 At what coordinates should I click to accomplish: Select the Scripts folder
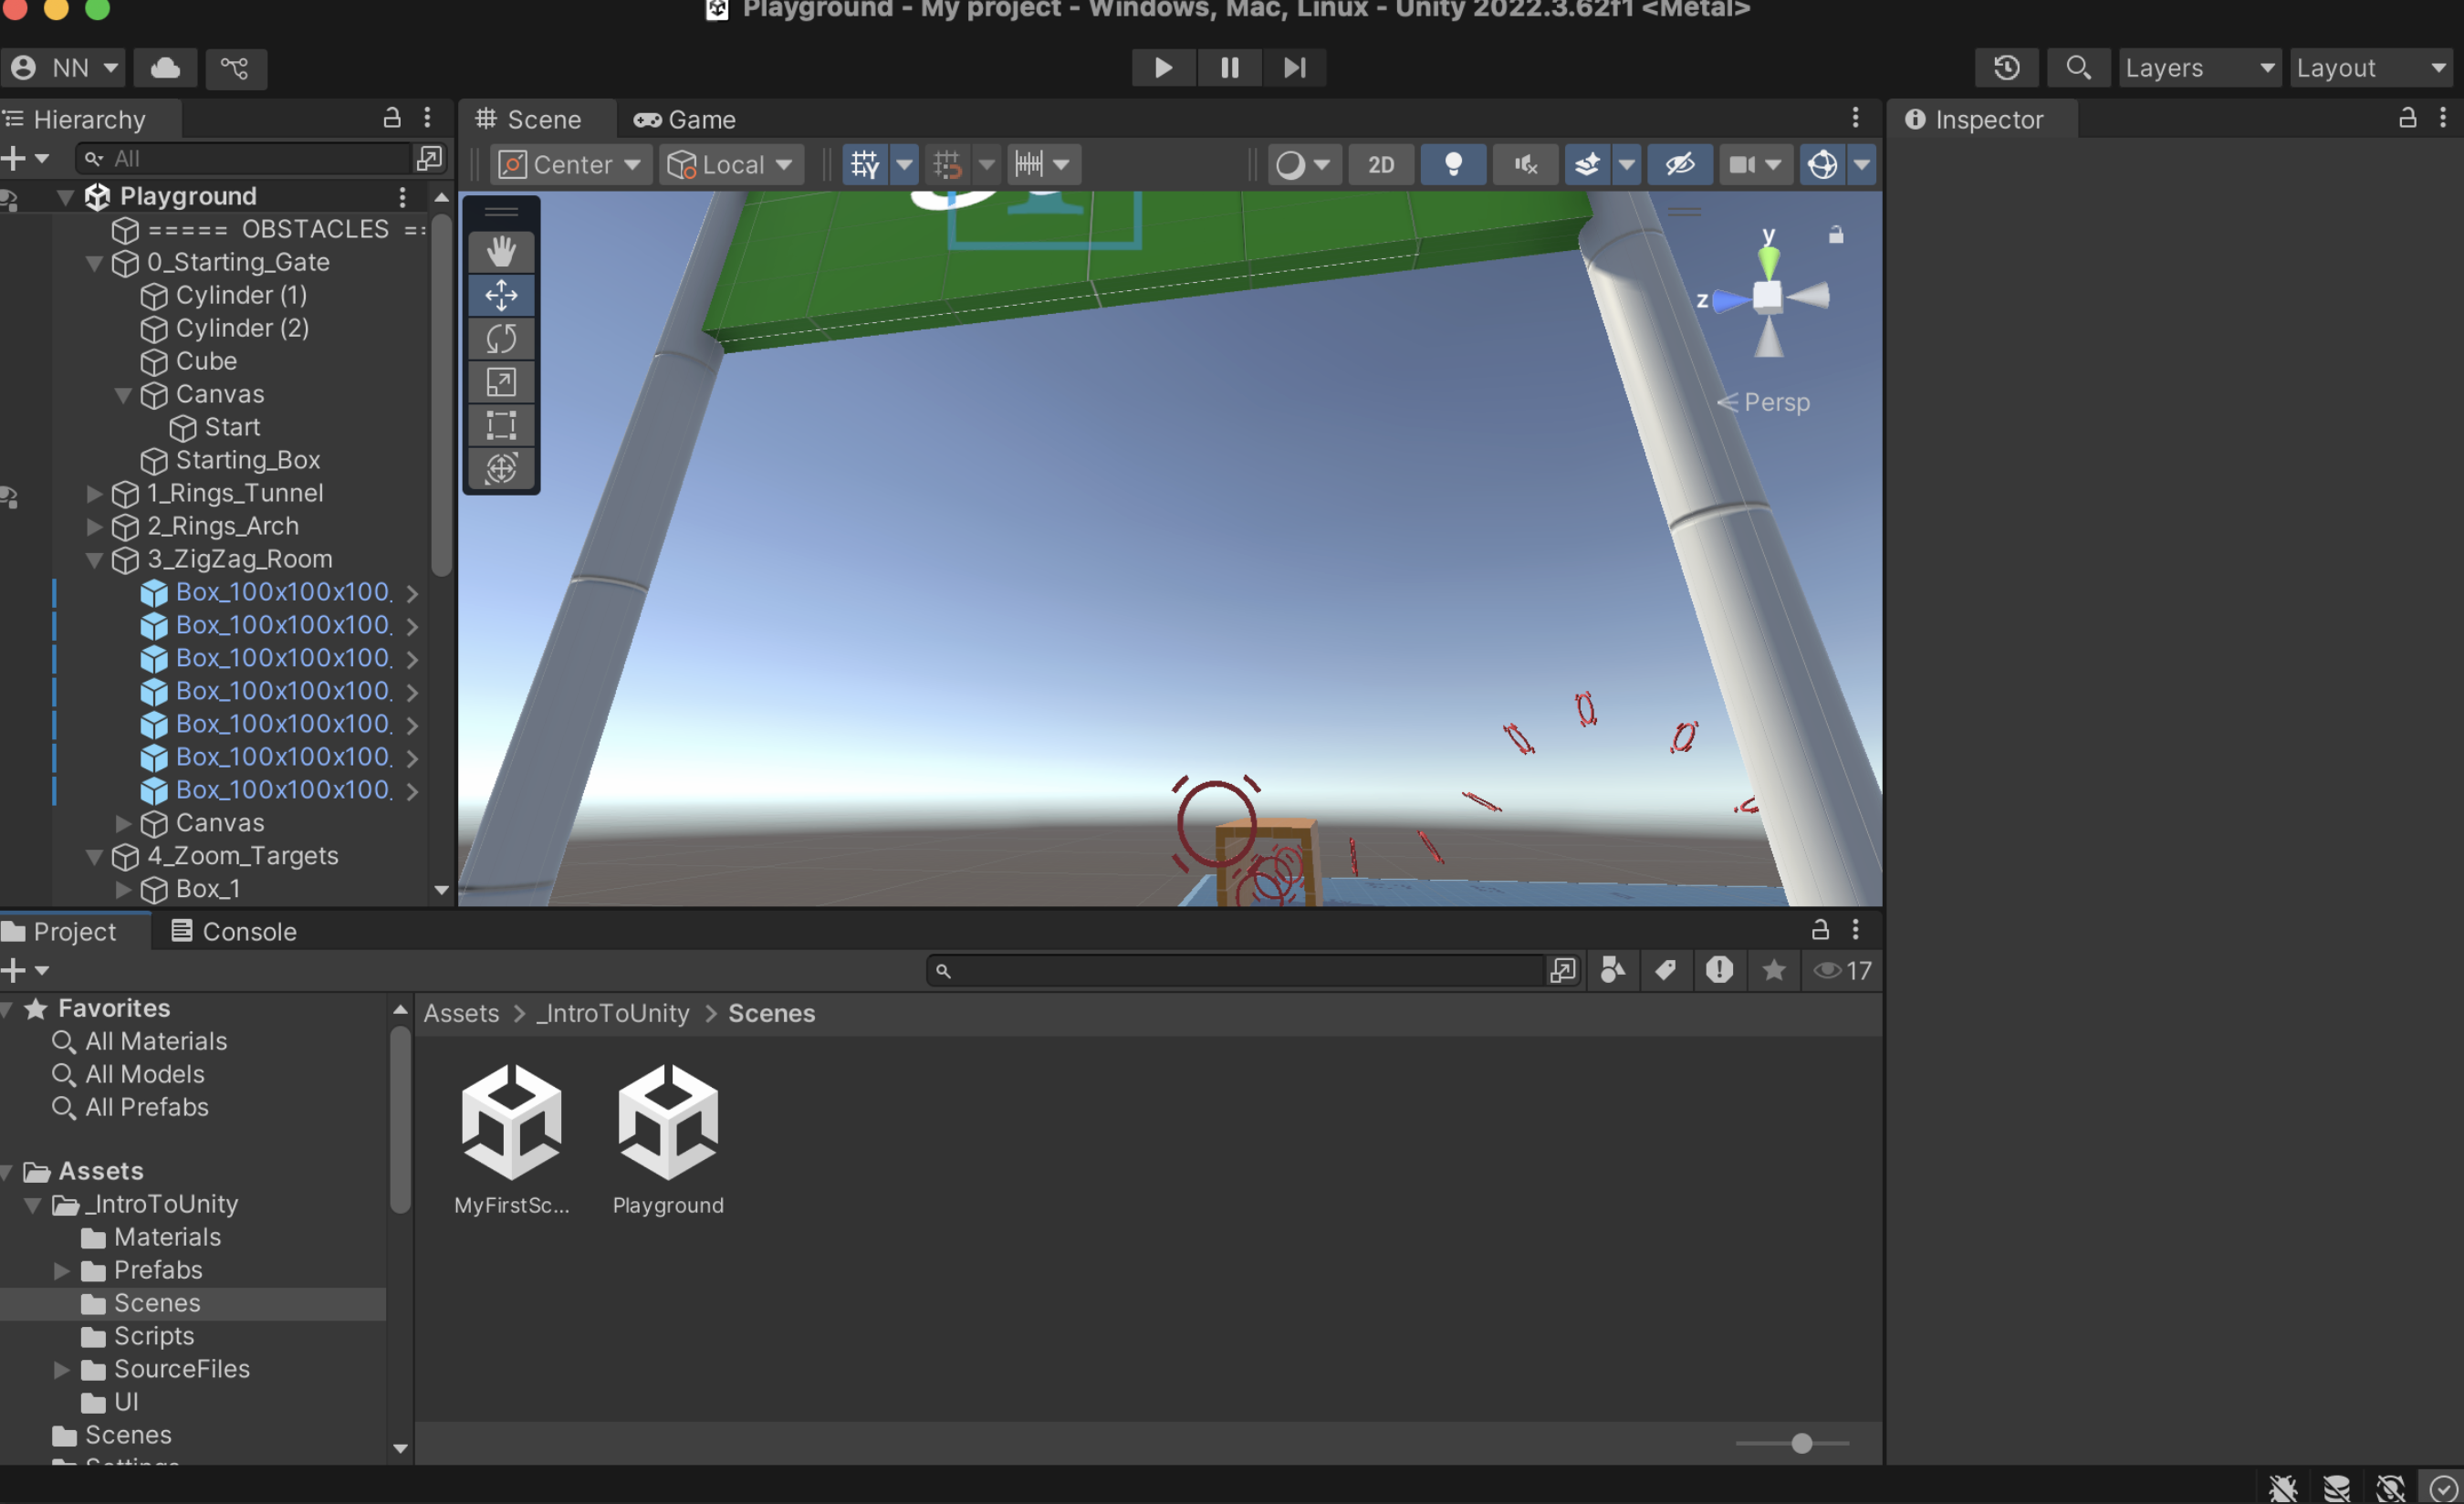coord(153,1336)
